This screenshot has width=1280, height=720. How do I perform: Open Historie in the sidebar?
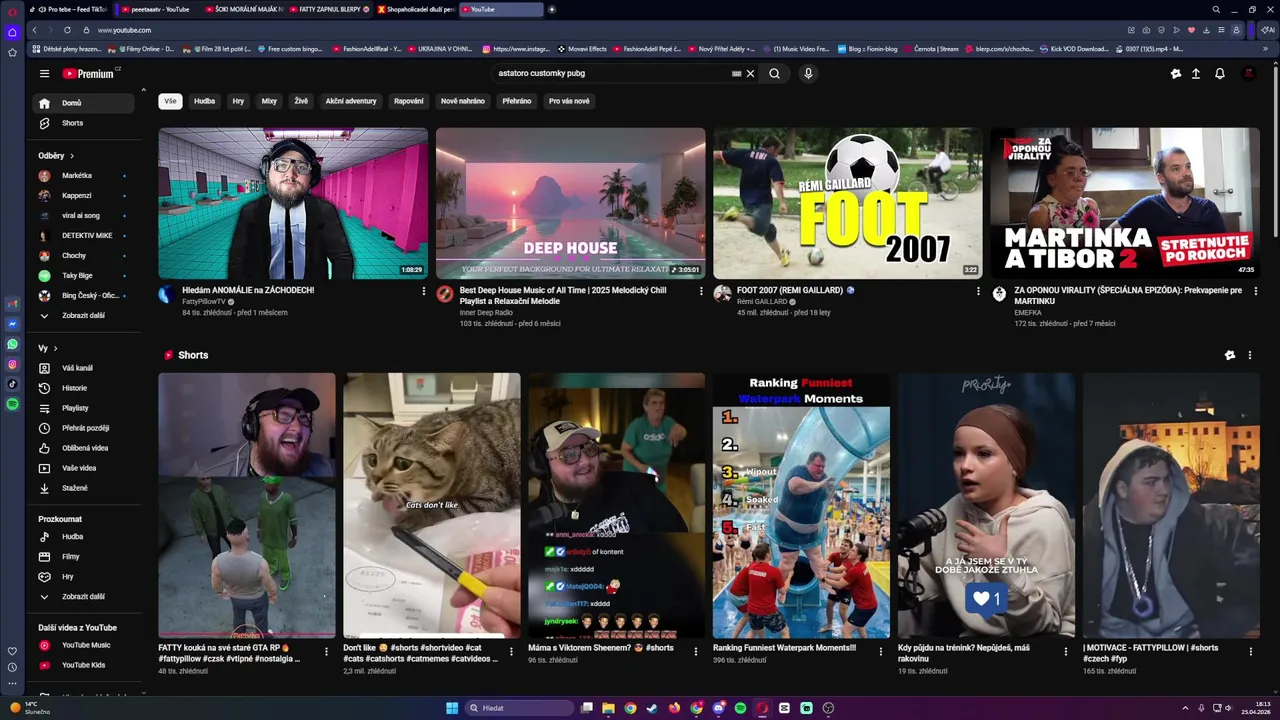tap(84, 388)
